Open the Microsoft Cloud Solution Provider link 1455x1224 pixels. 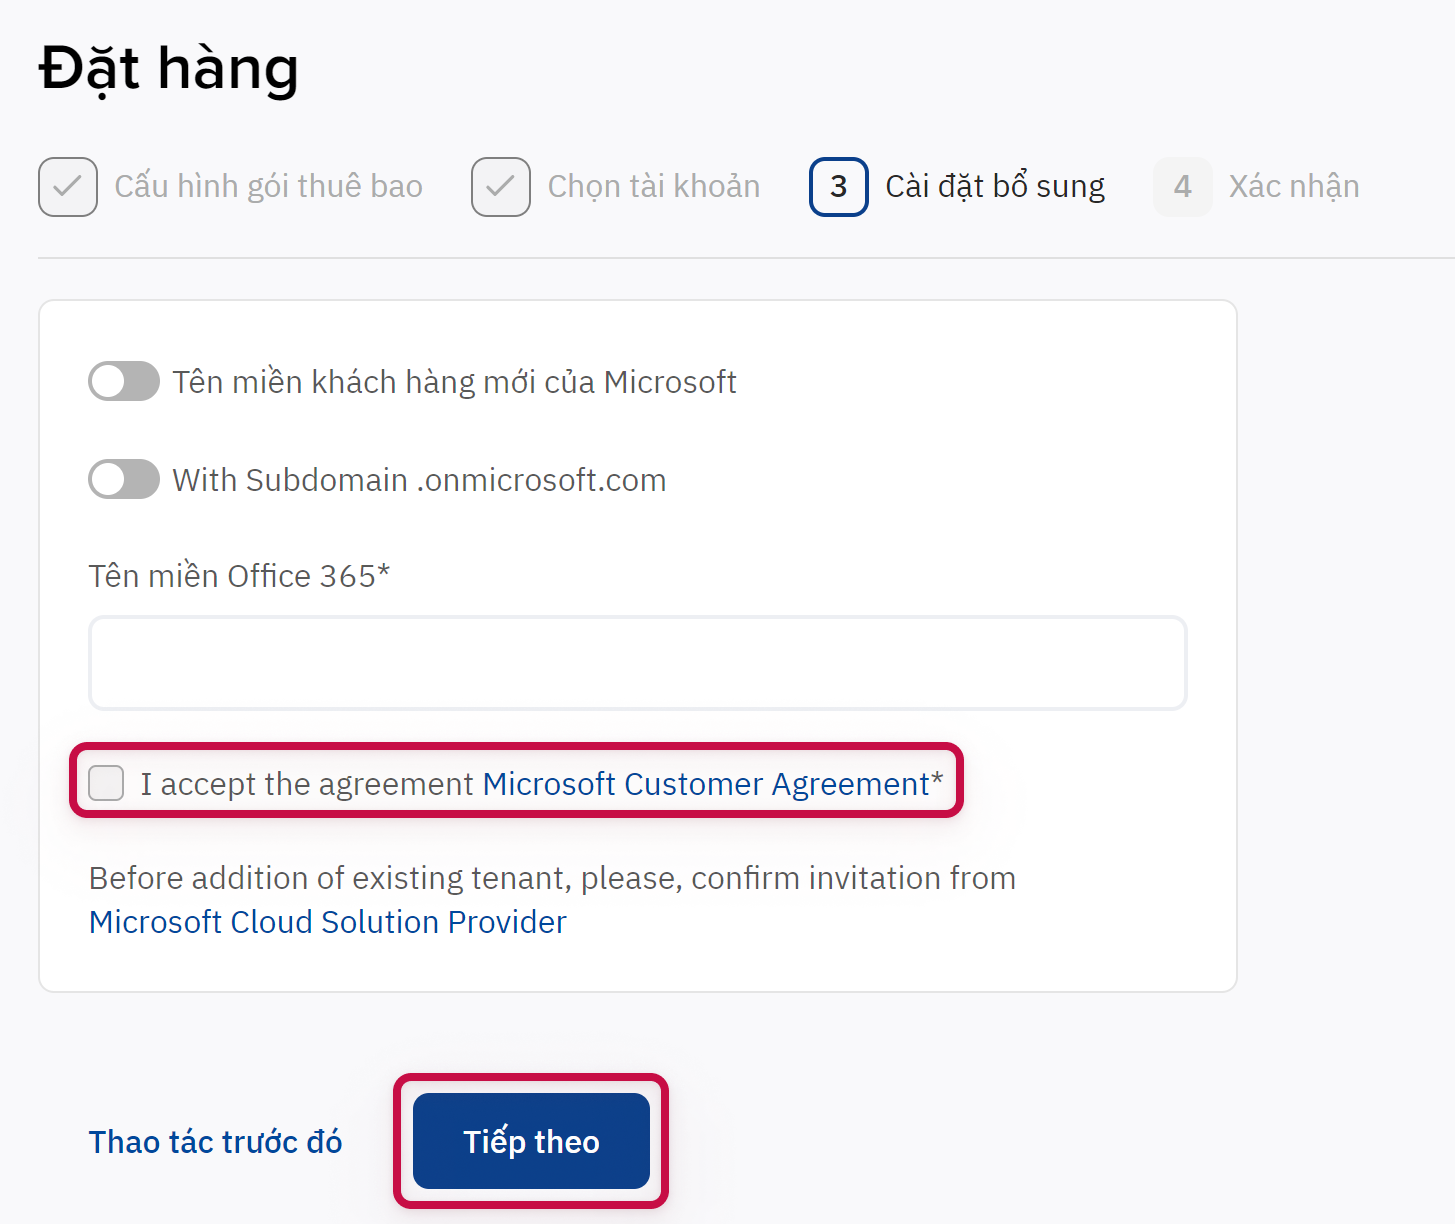click(327, 922)
